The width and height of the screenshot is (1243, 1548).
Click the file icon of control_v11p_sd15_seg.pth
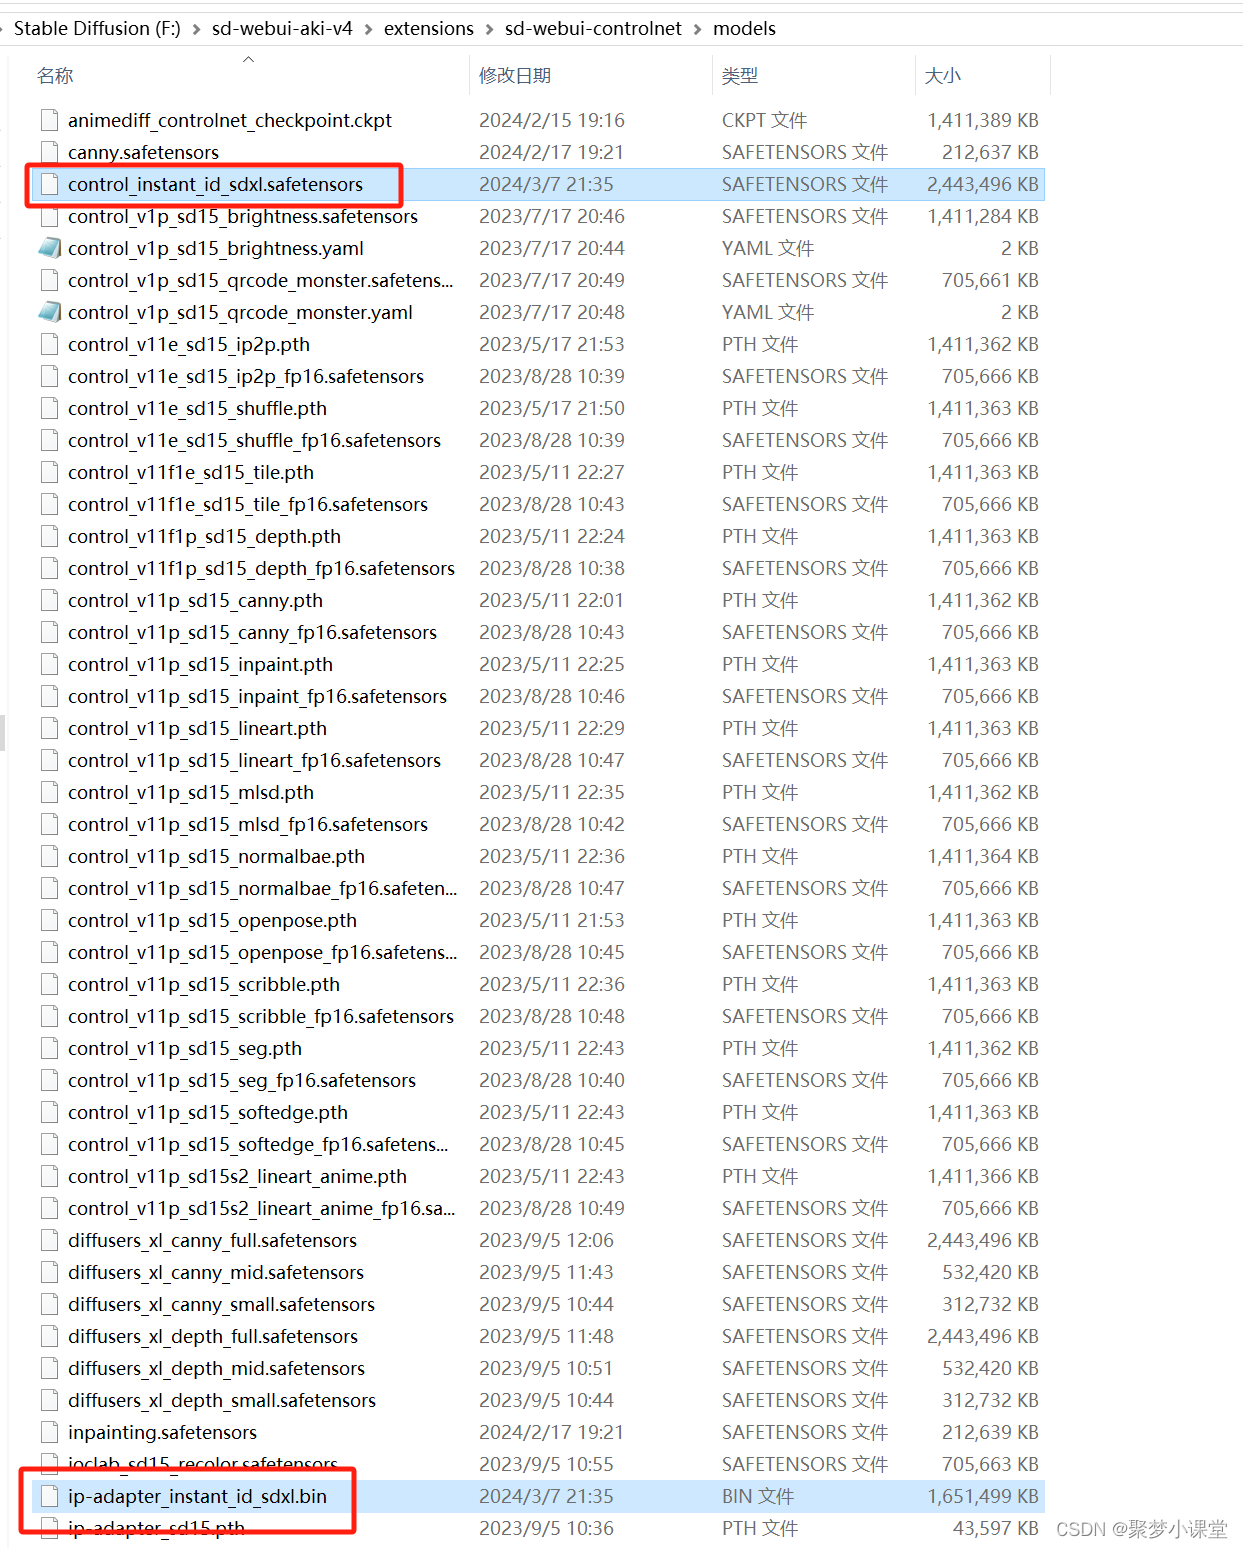[x=49, y=1048]
